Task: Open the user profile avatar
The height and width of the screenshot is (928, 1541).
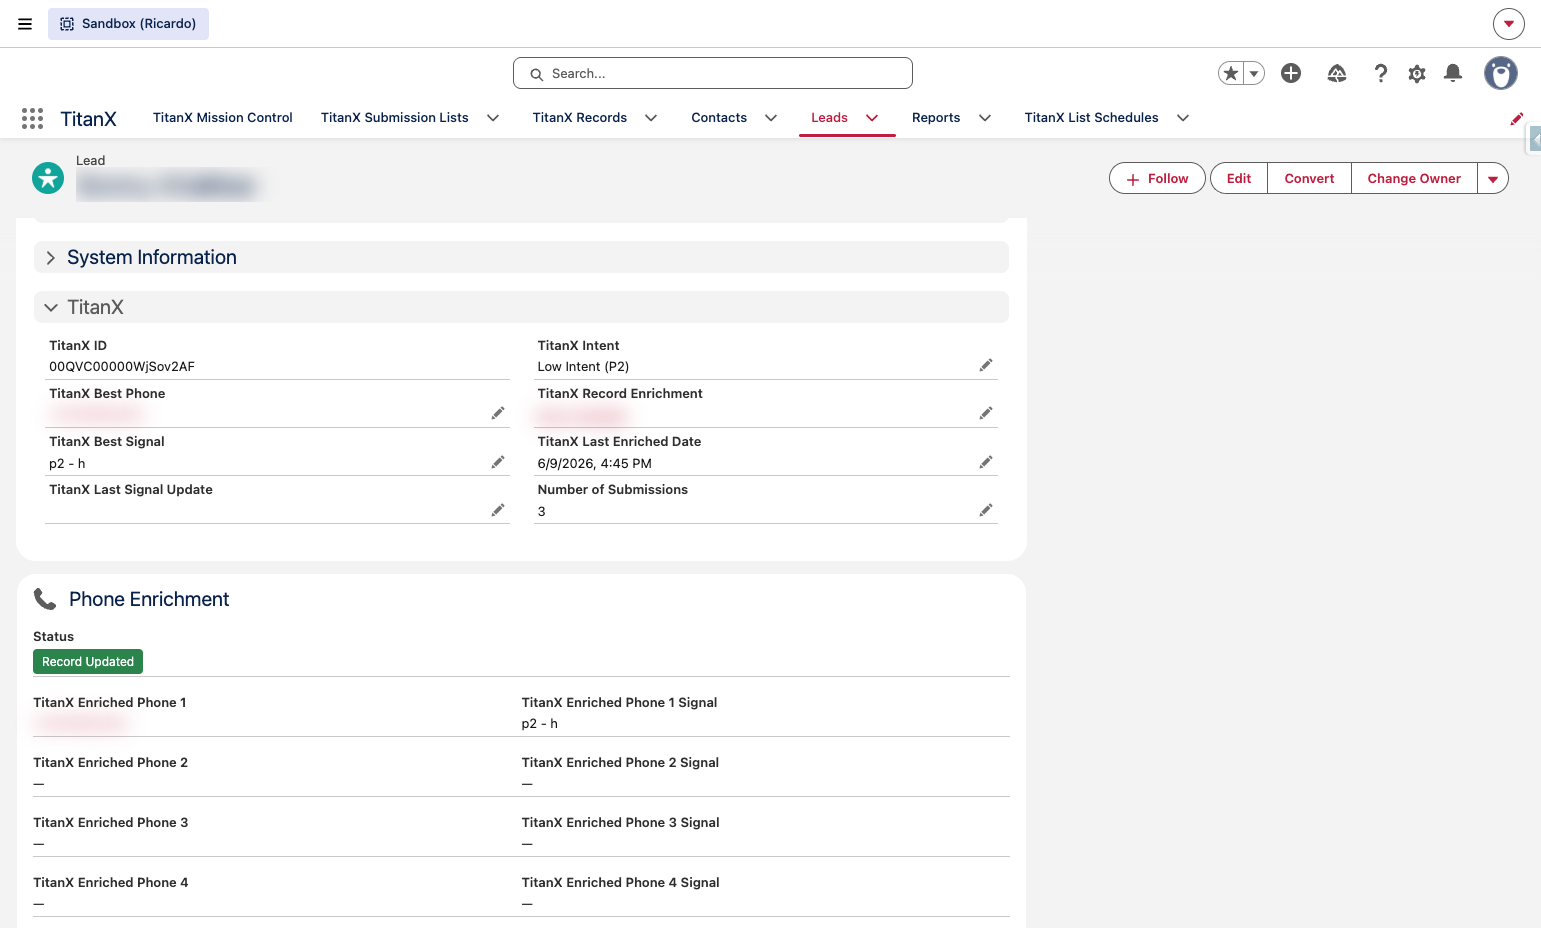Action: tap(1500, 73)
